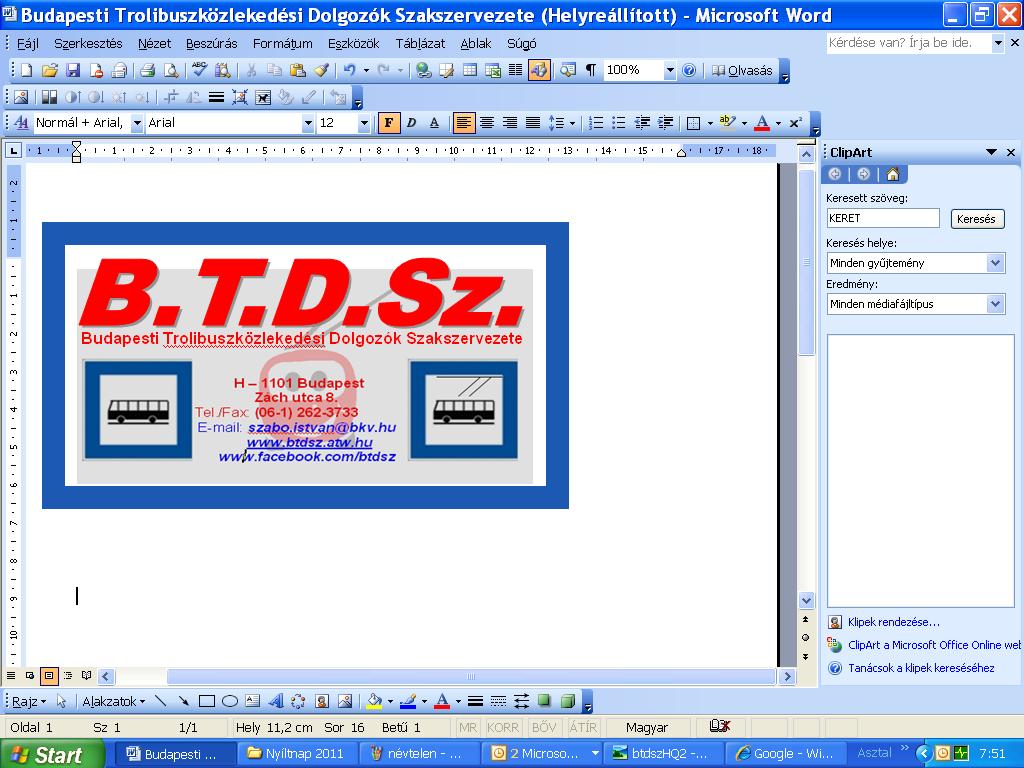Open Keresés helye collection dropdown

[995, 263]
